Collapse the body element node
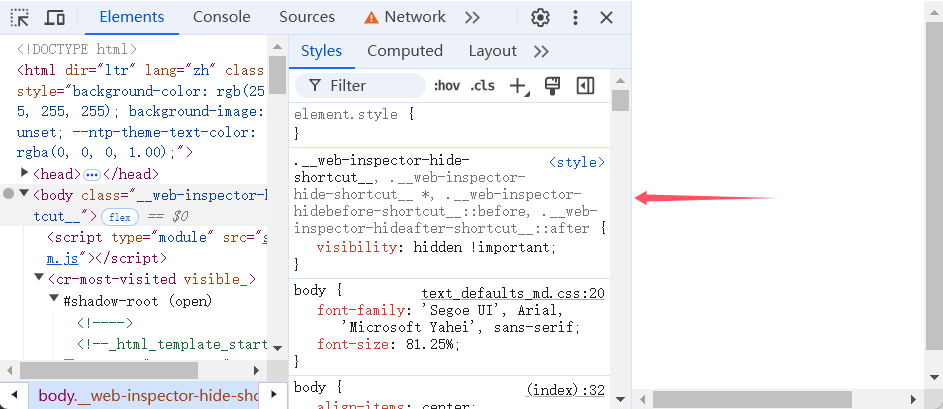 click(24, 194)
